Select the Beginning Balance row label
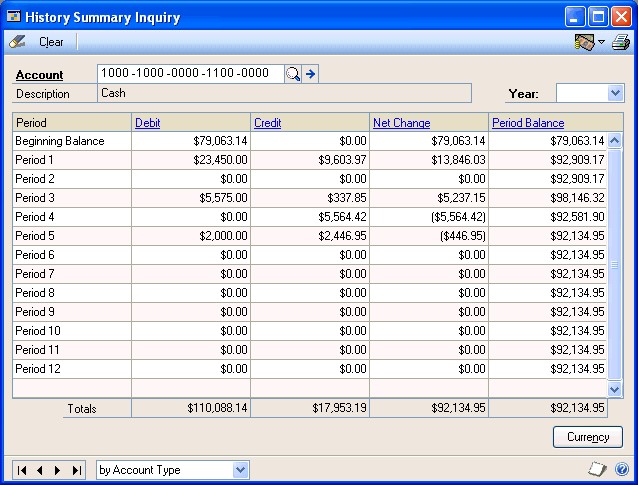This screenshot has width=638, height=485. point(60,141)
